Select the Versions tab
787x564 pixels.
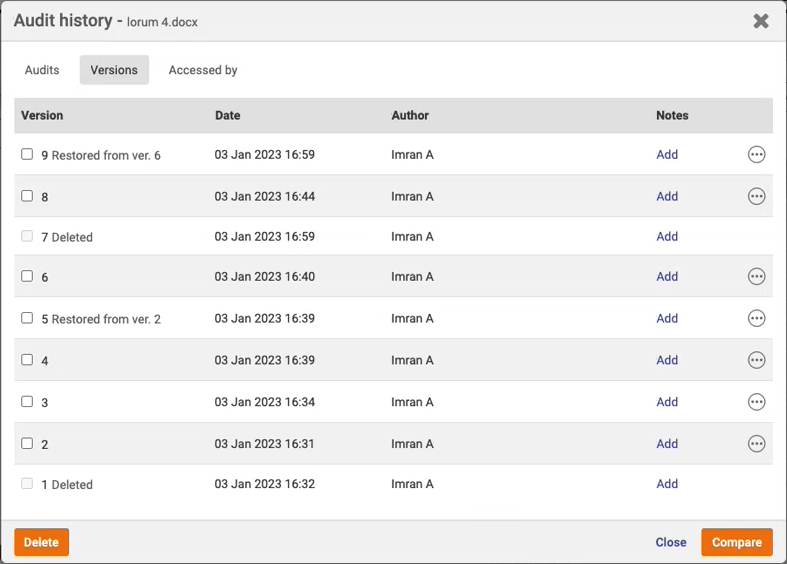pos(114,70)
